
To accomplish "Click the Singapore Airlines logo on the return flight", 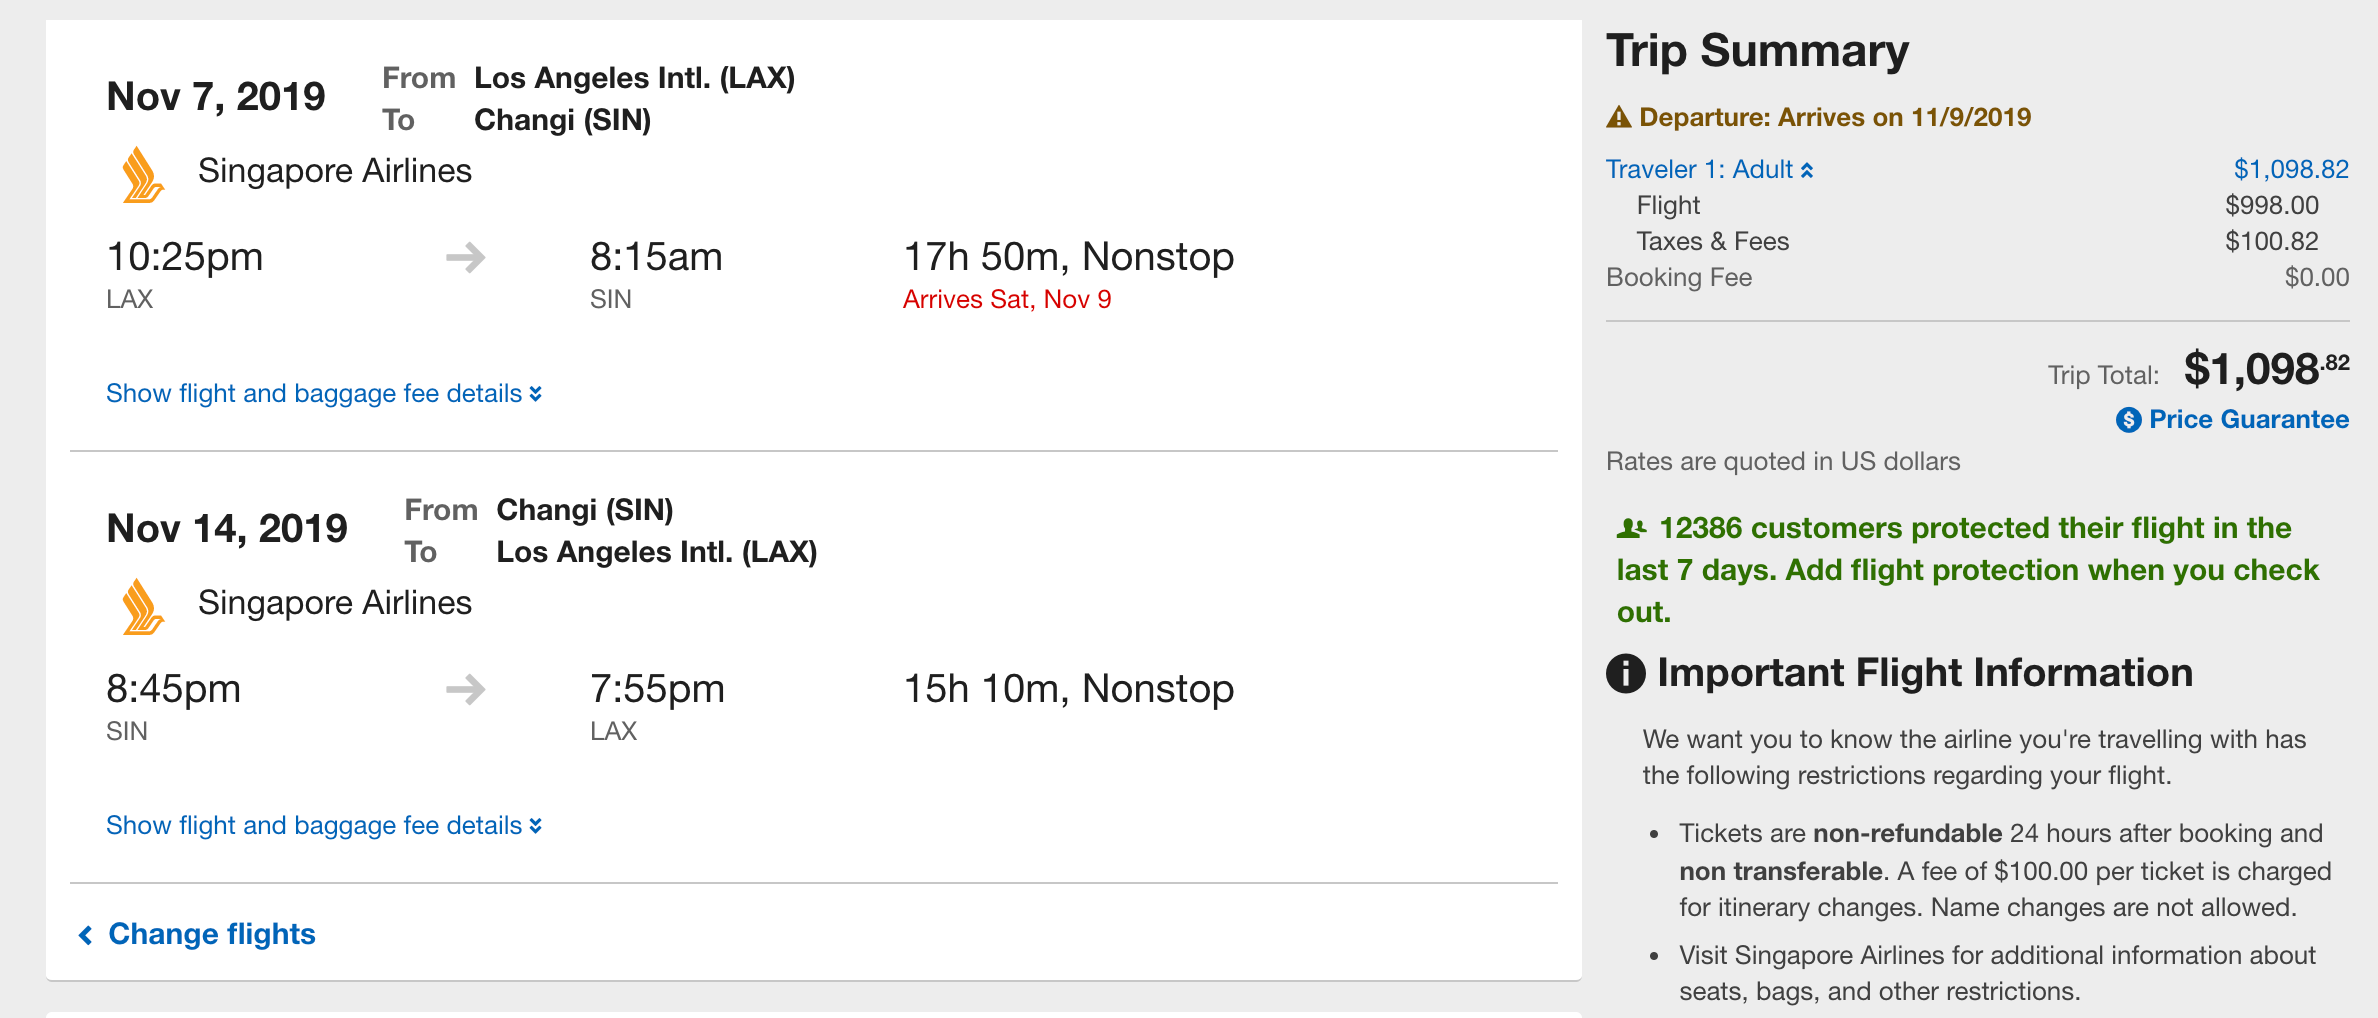I will [x=142, y=608].
